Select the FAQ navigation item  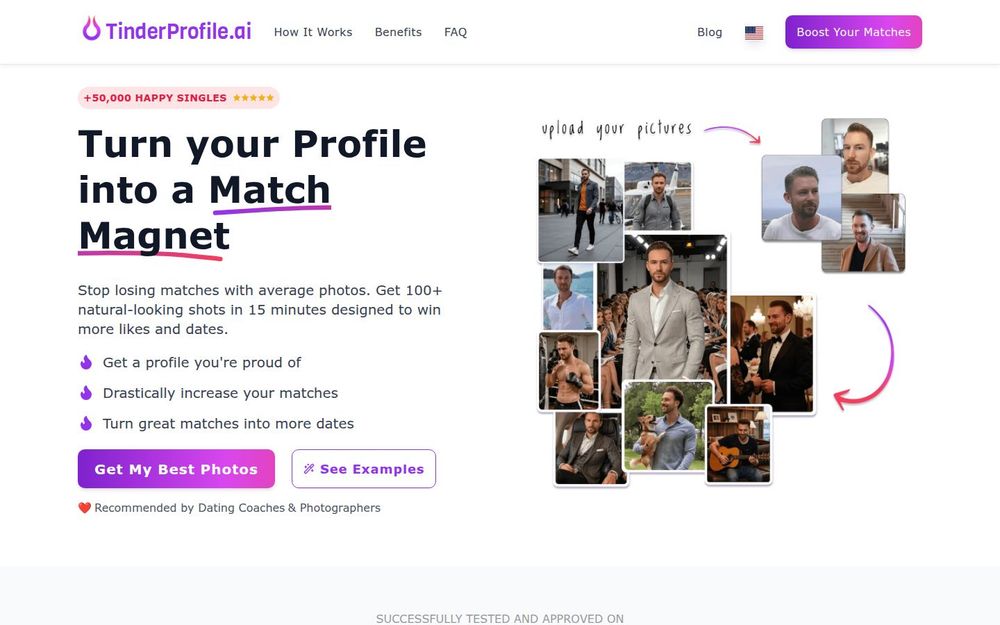tap(456, 31)
